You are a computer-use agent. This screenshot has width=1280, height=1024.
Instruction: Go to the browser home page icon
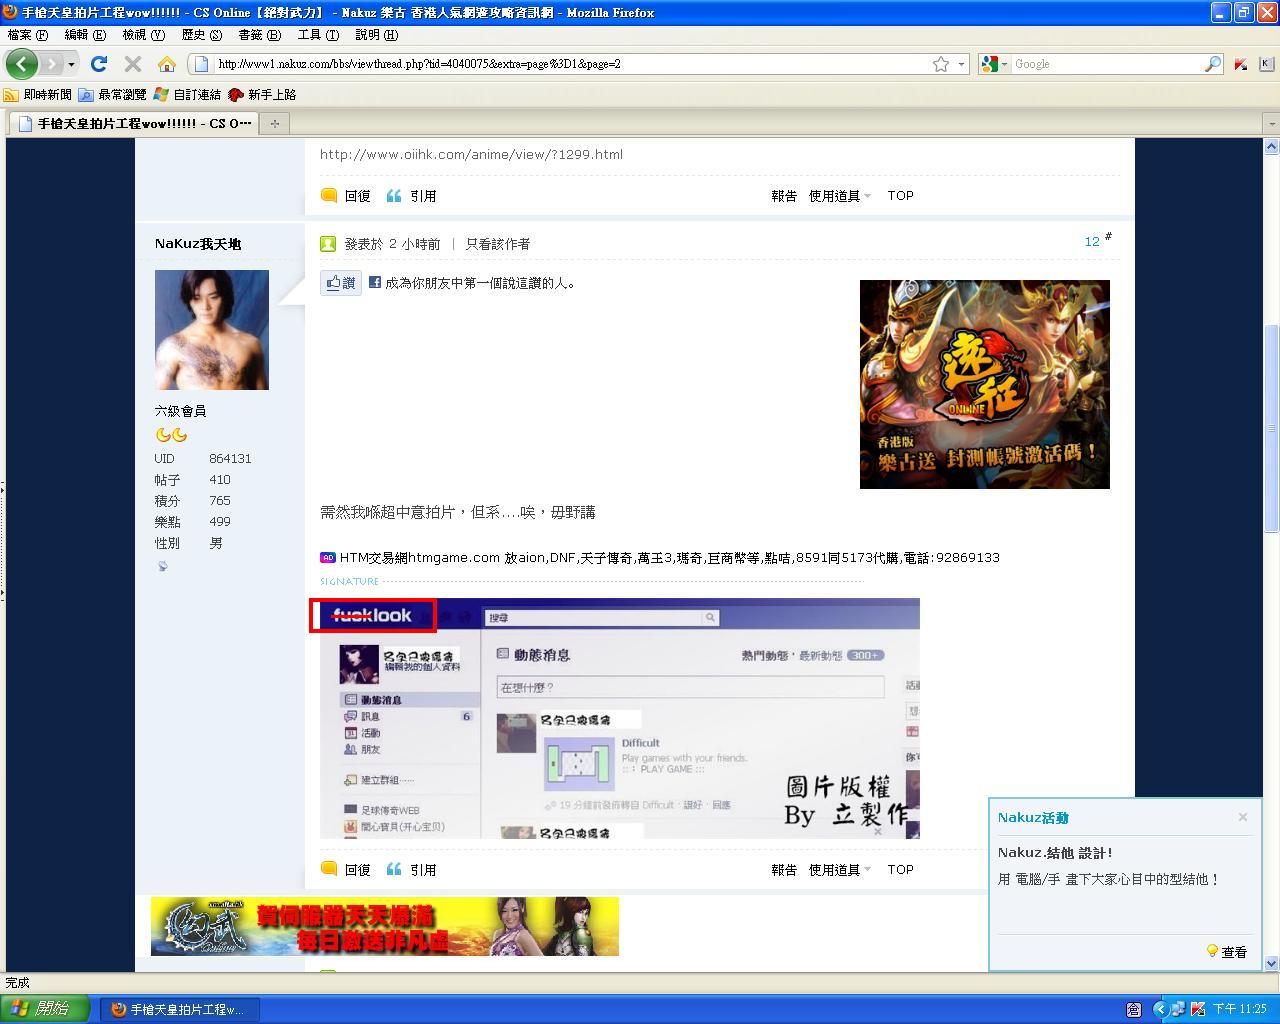(166, 64)
